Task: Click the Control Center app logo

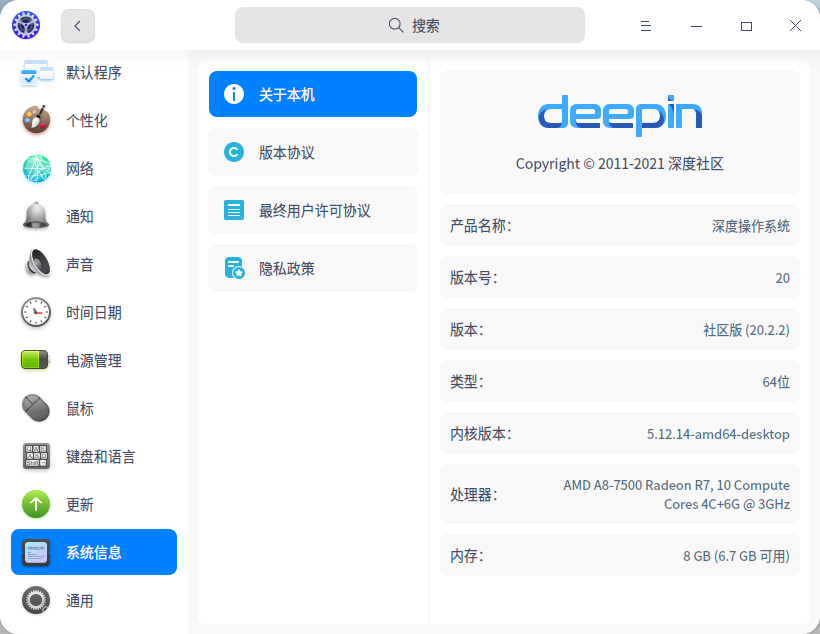Action: 26,26
